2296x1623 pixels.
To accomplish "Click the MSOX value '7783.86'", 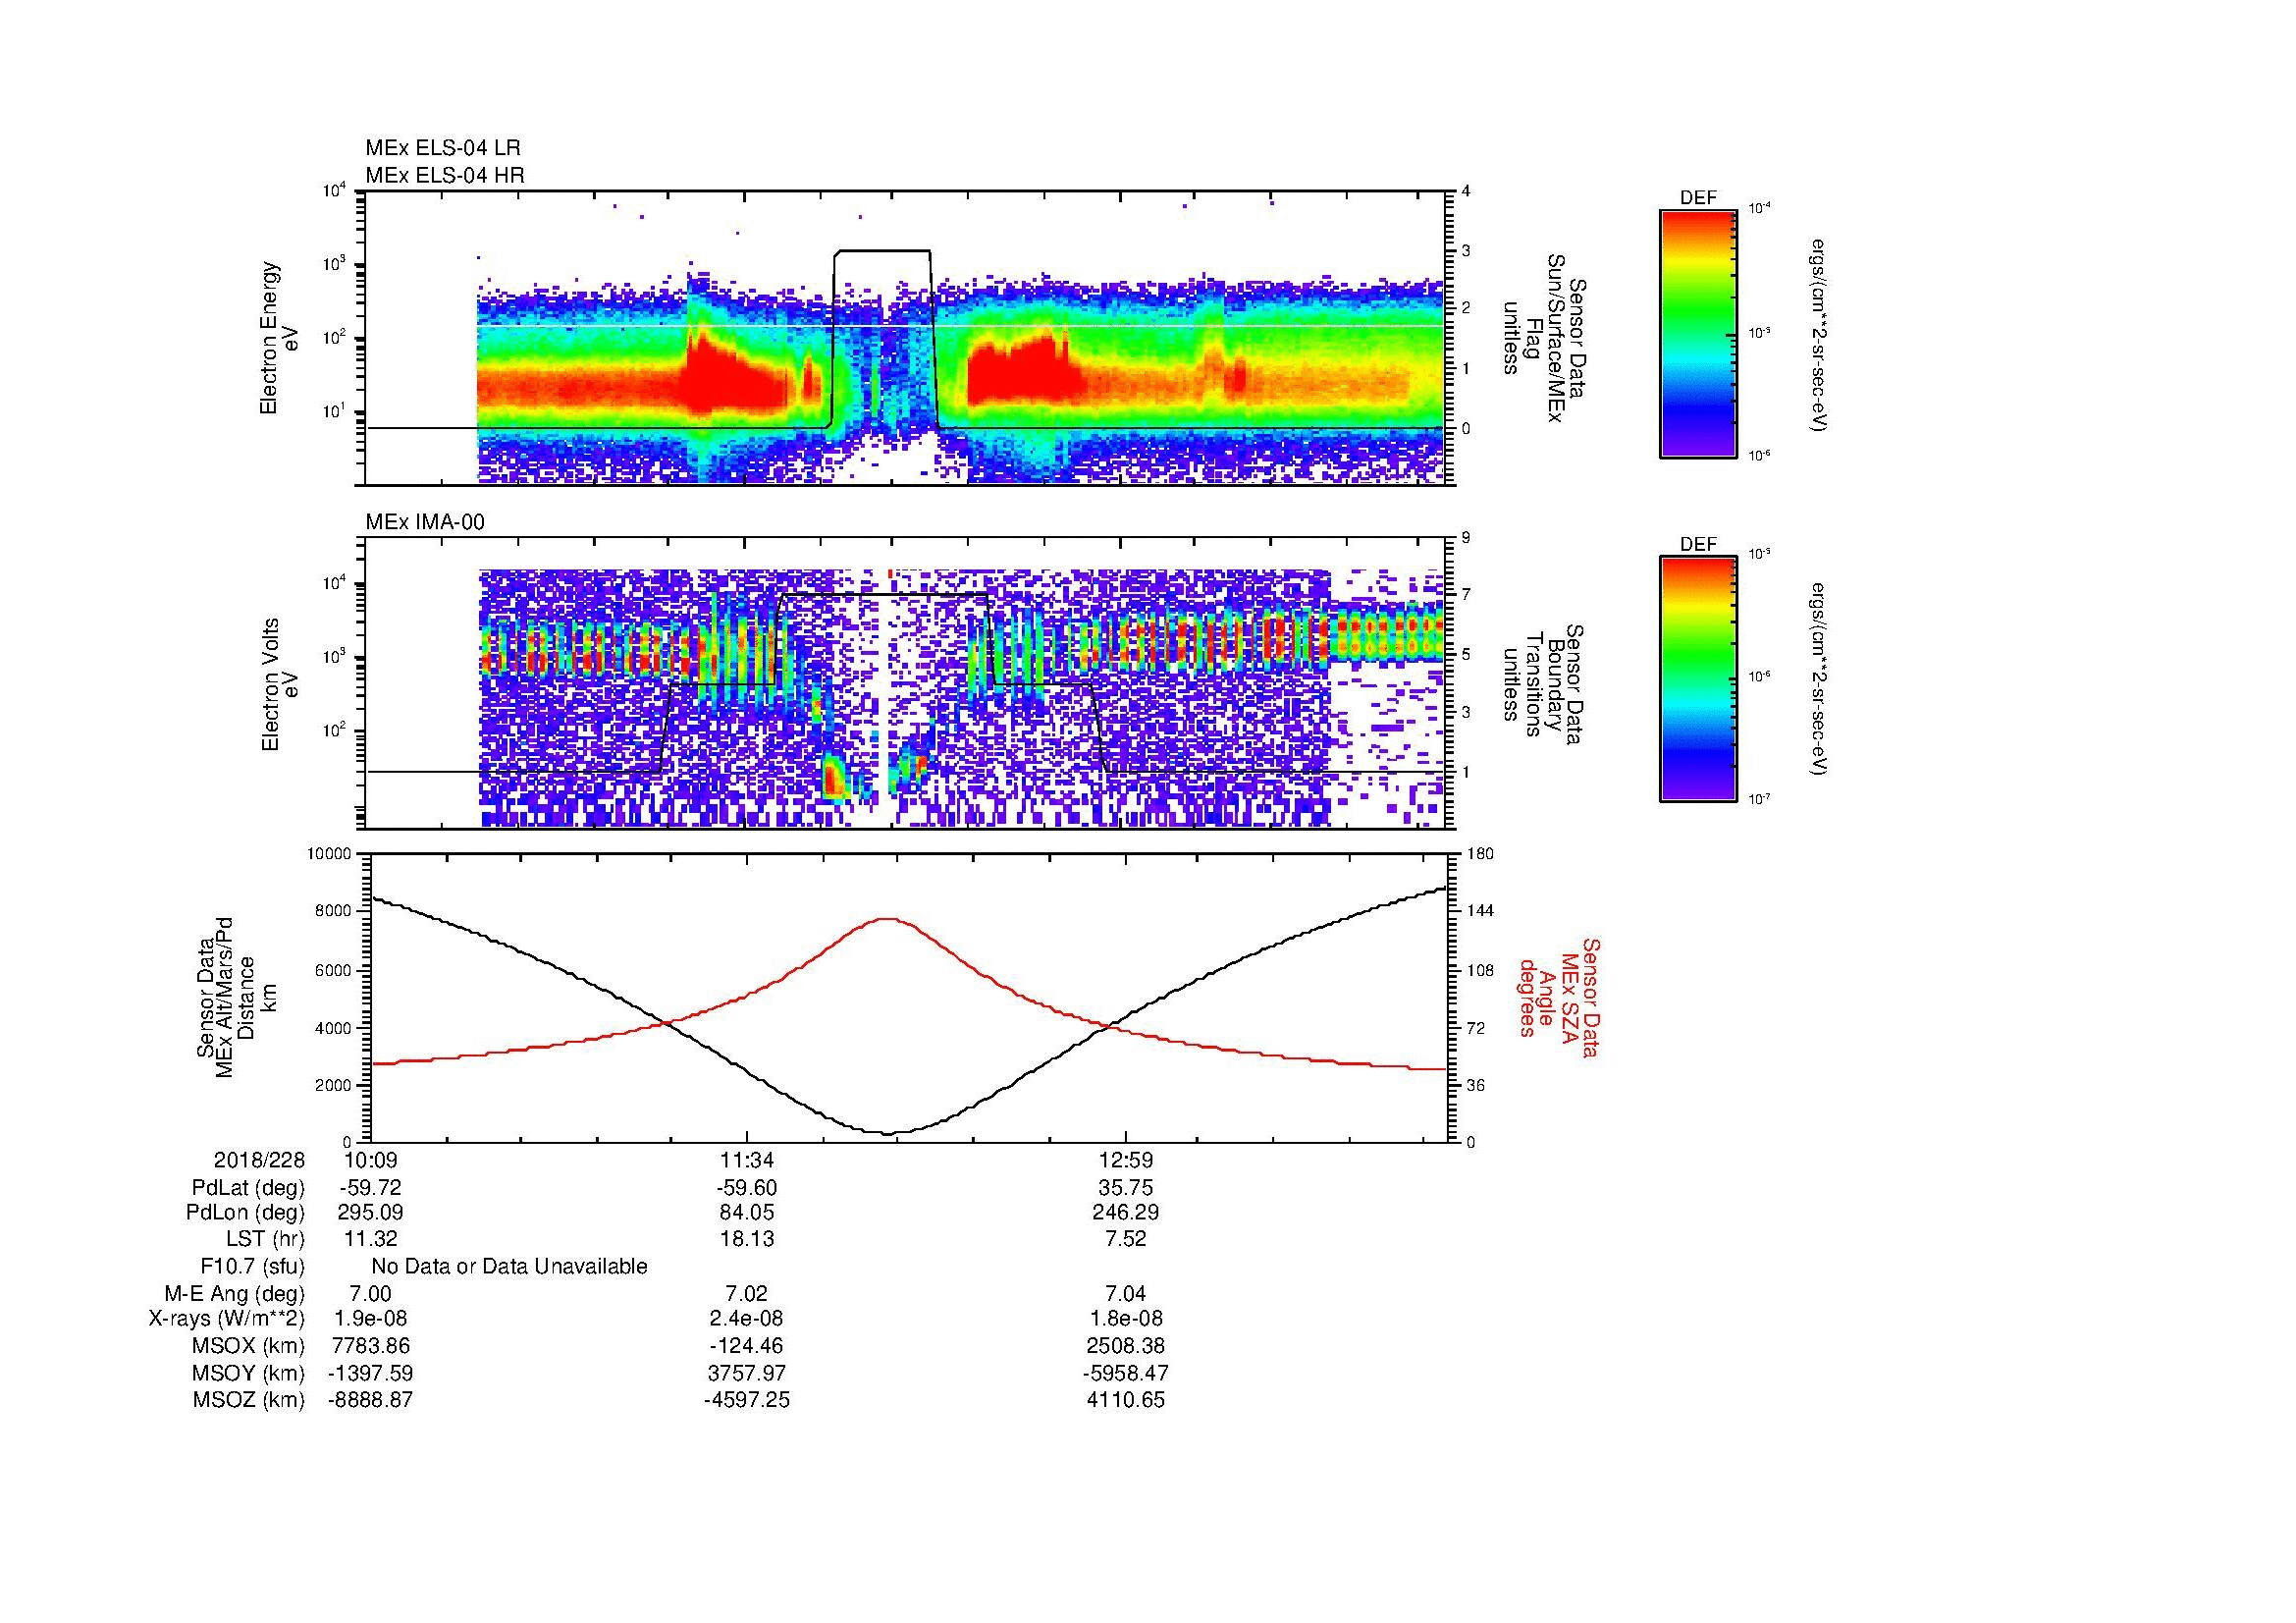I will [x=370, y=1347].
